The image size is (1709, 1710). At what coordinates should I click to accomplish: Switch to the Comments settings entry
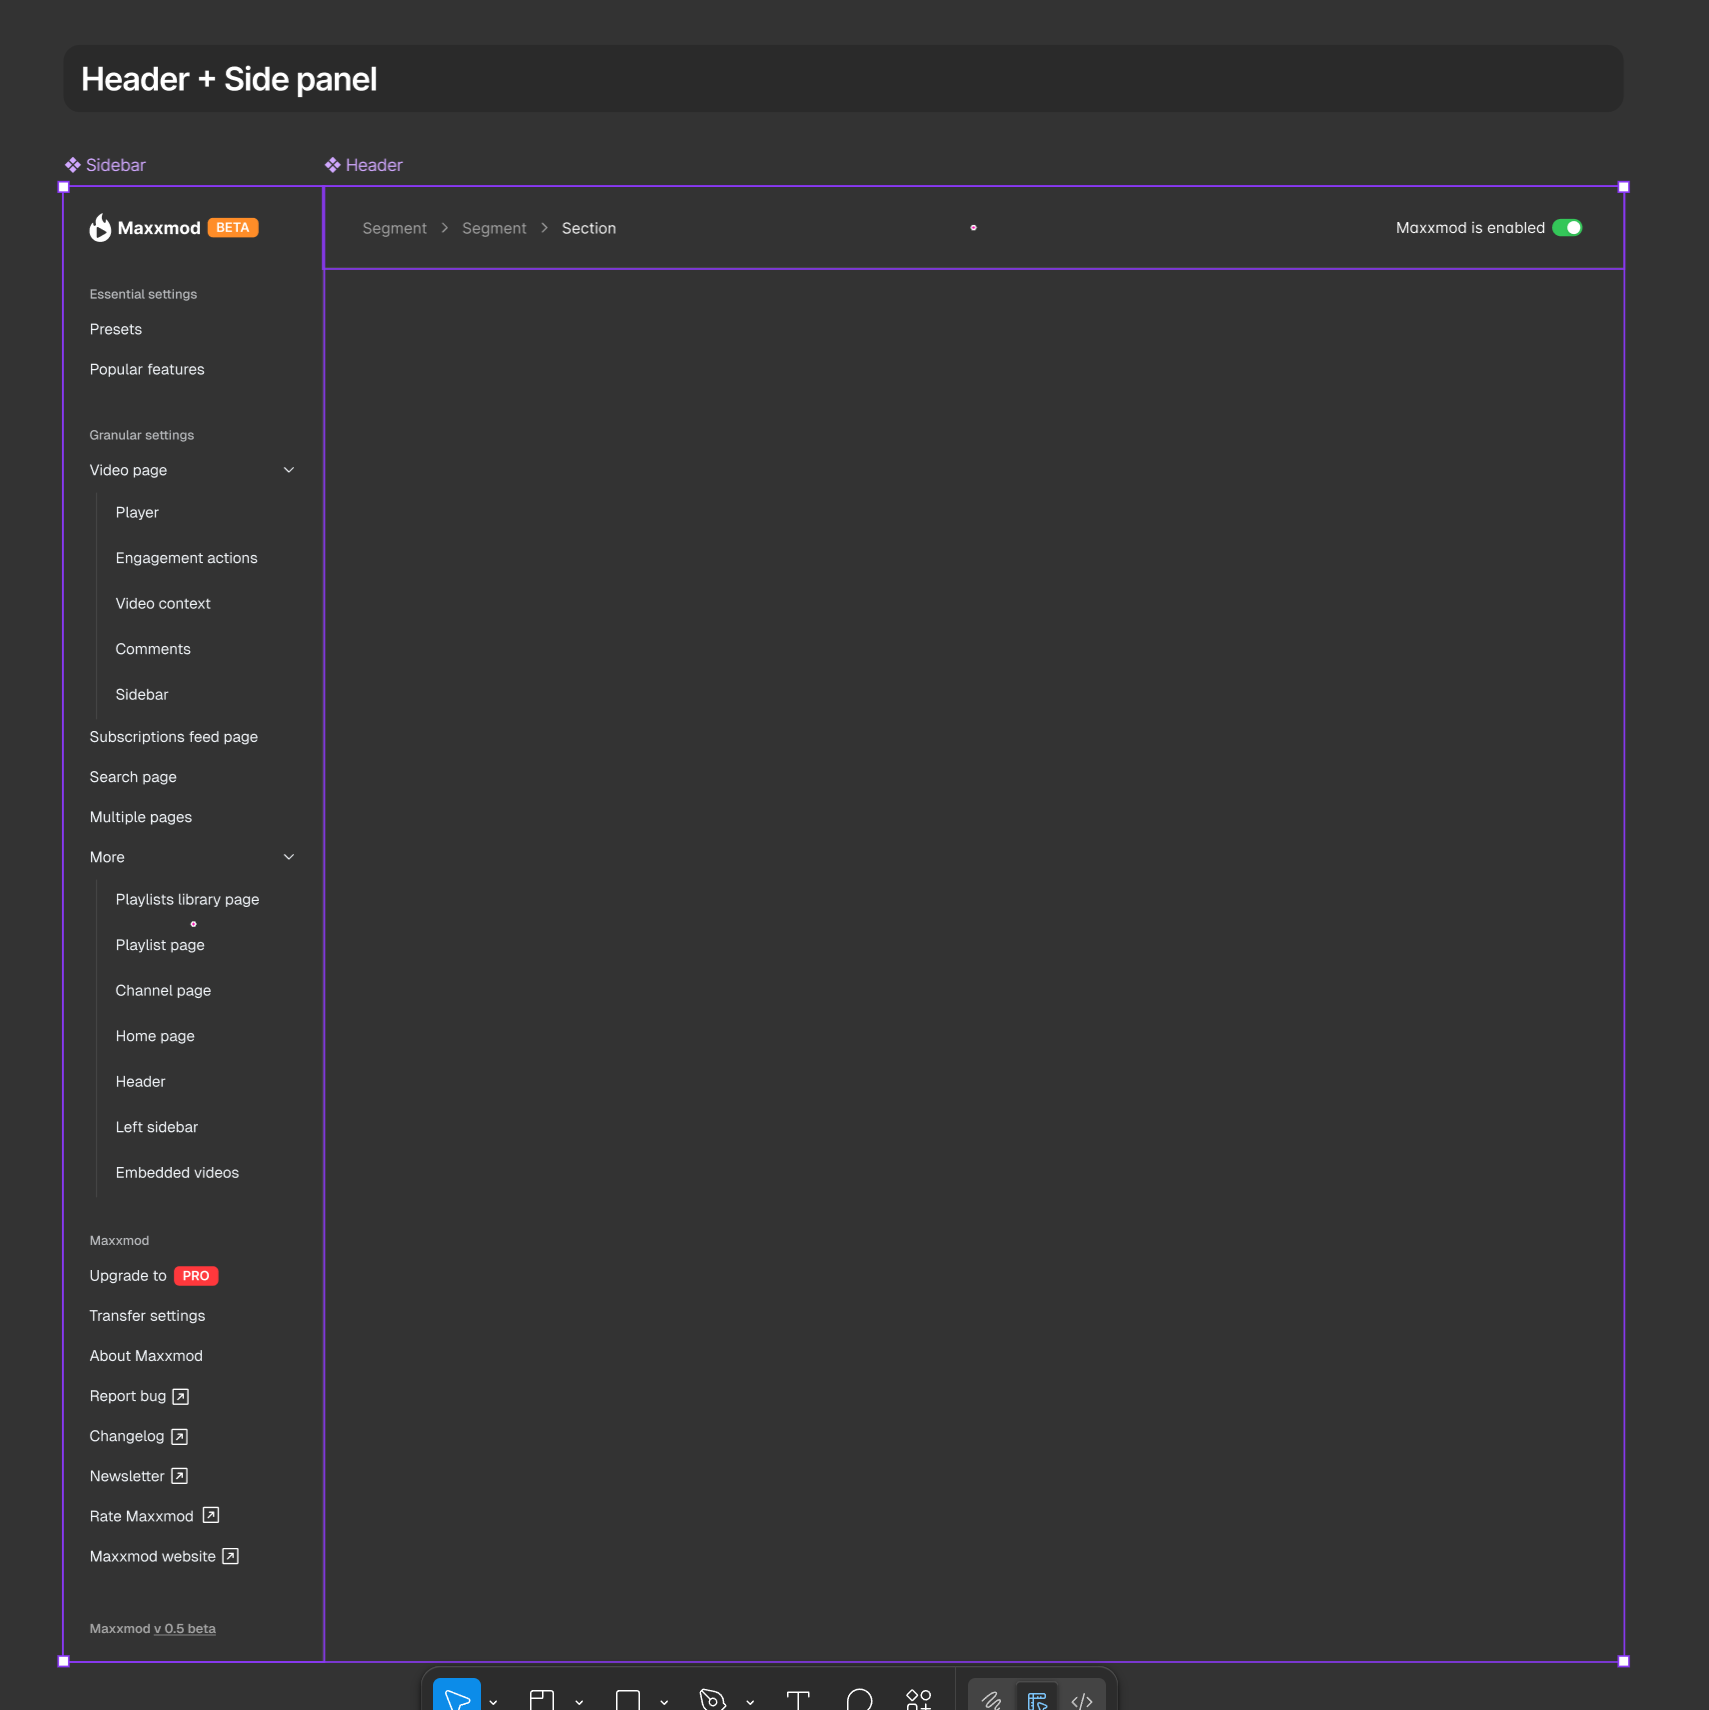click(152, 649)
